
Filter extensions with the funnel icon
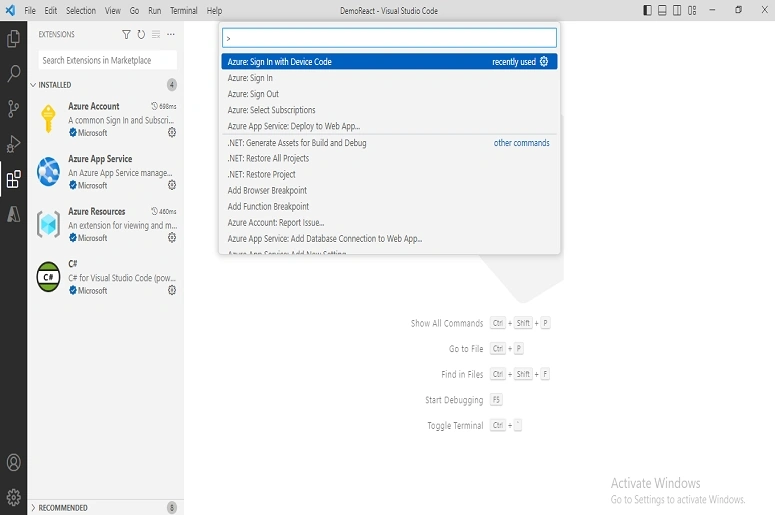pos(127,34)
